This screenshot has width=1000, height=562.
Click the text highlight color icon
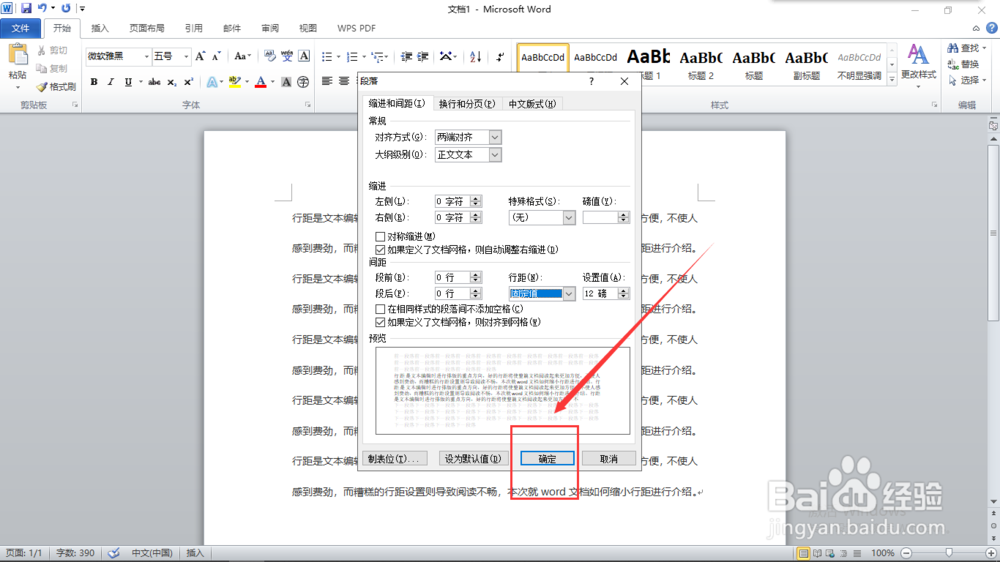234,82
